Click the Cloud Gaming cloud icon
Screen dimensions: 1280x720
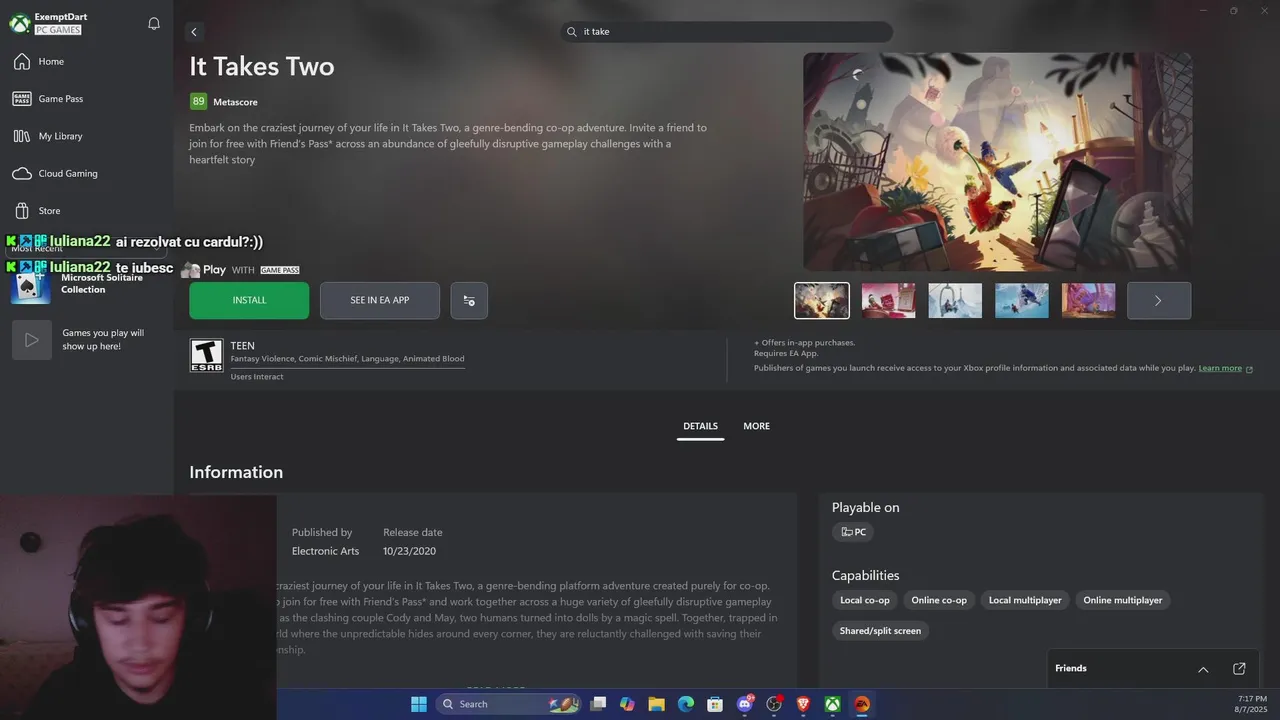coord(22,173)
